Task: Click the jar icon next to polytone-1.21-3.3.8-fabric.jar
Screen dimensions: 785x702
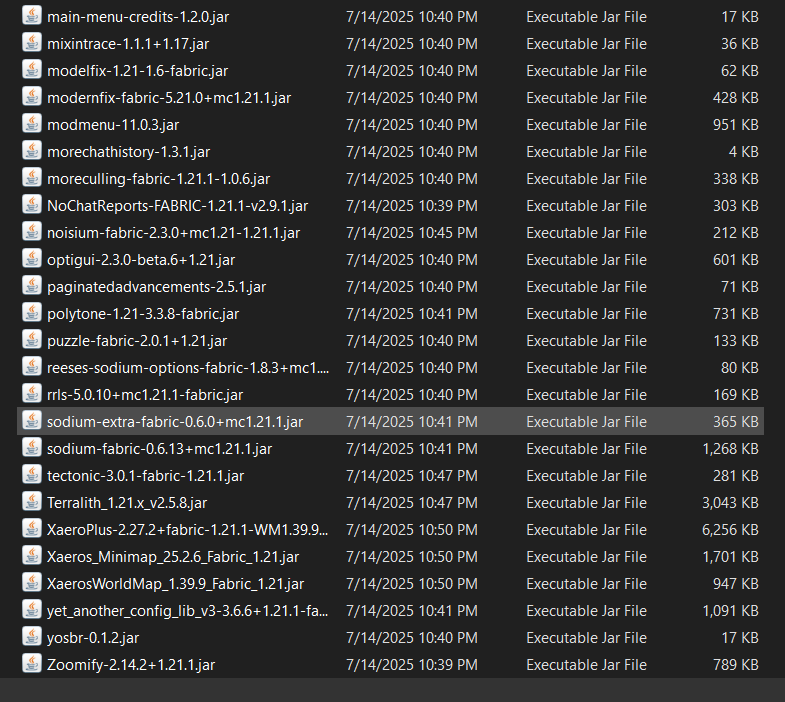Action: point(32,313)
